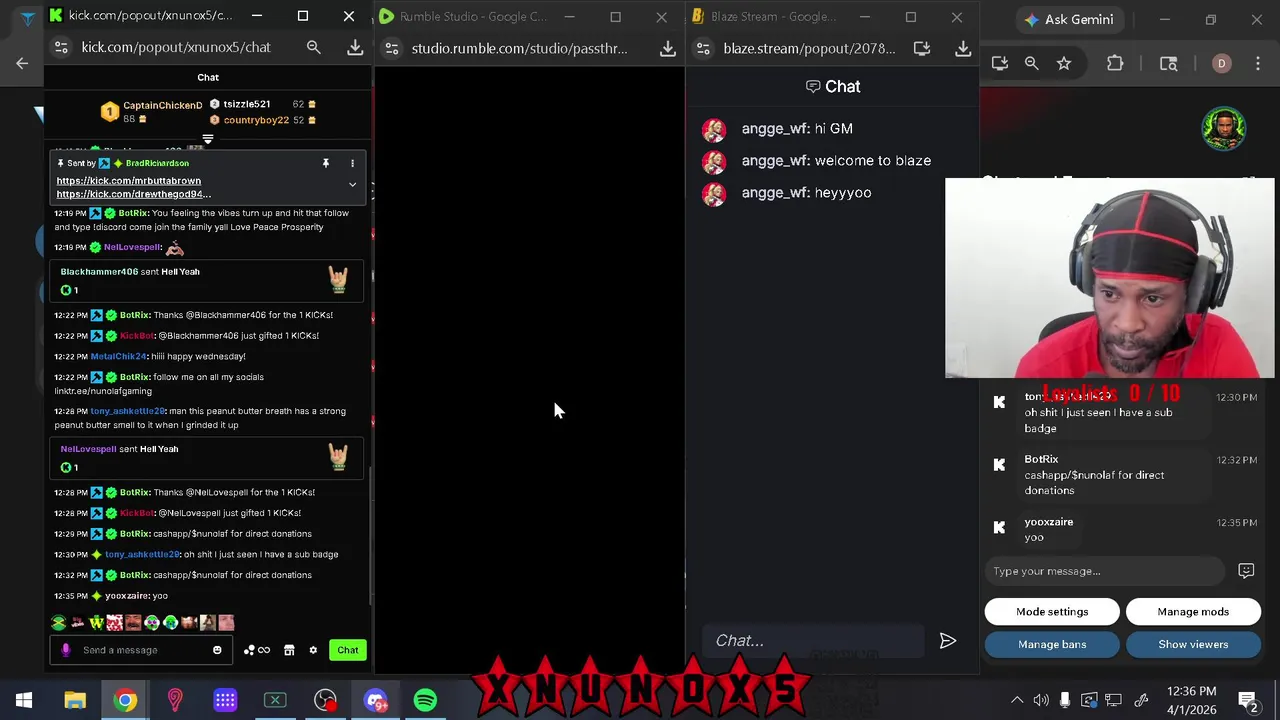This screenshot has width=1280, height=720.
Task: Open taskbar volume control
Action: pyautogui.click(x=1041, y=700)
